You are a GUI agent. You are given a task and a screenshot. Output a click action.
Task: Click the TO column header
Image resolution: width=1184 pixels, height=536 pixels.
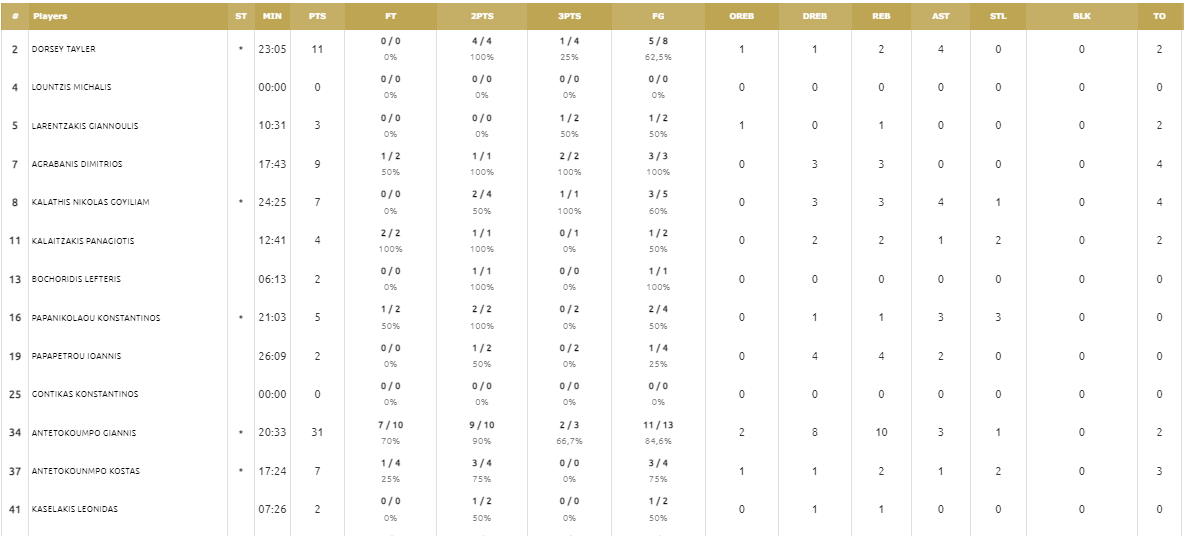click(x=1160, y=16)
